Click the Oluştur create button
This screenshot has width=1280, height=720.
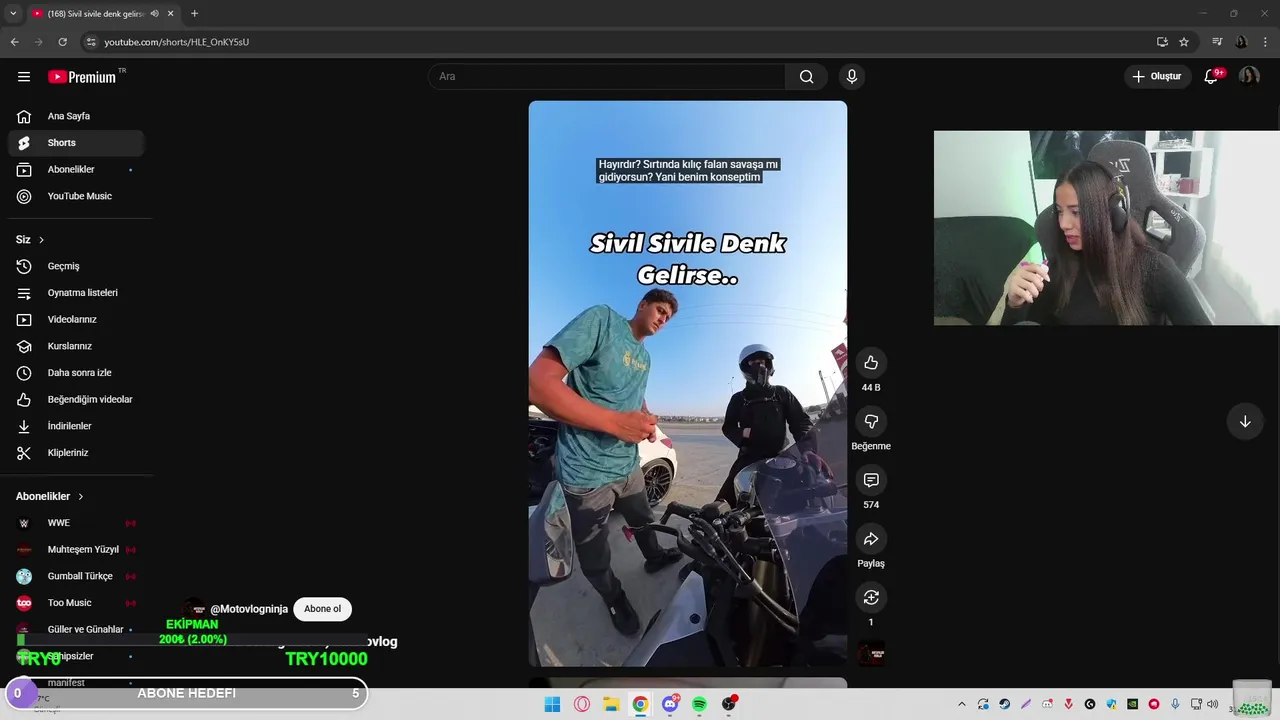pos(1158,76)
